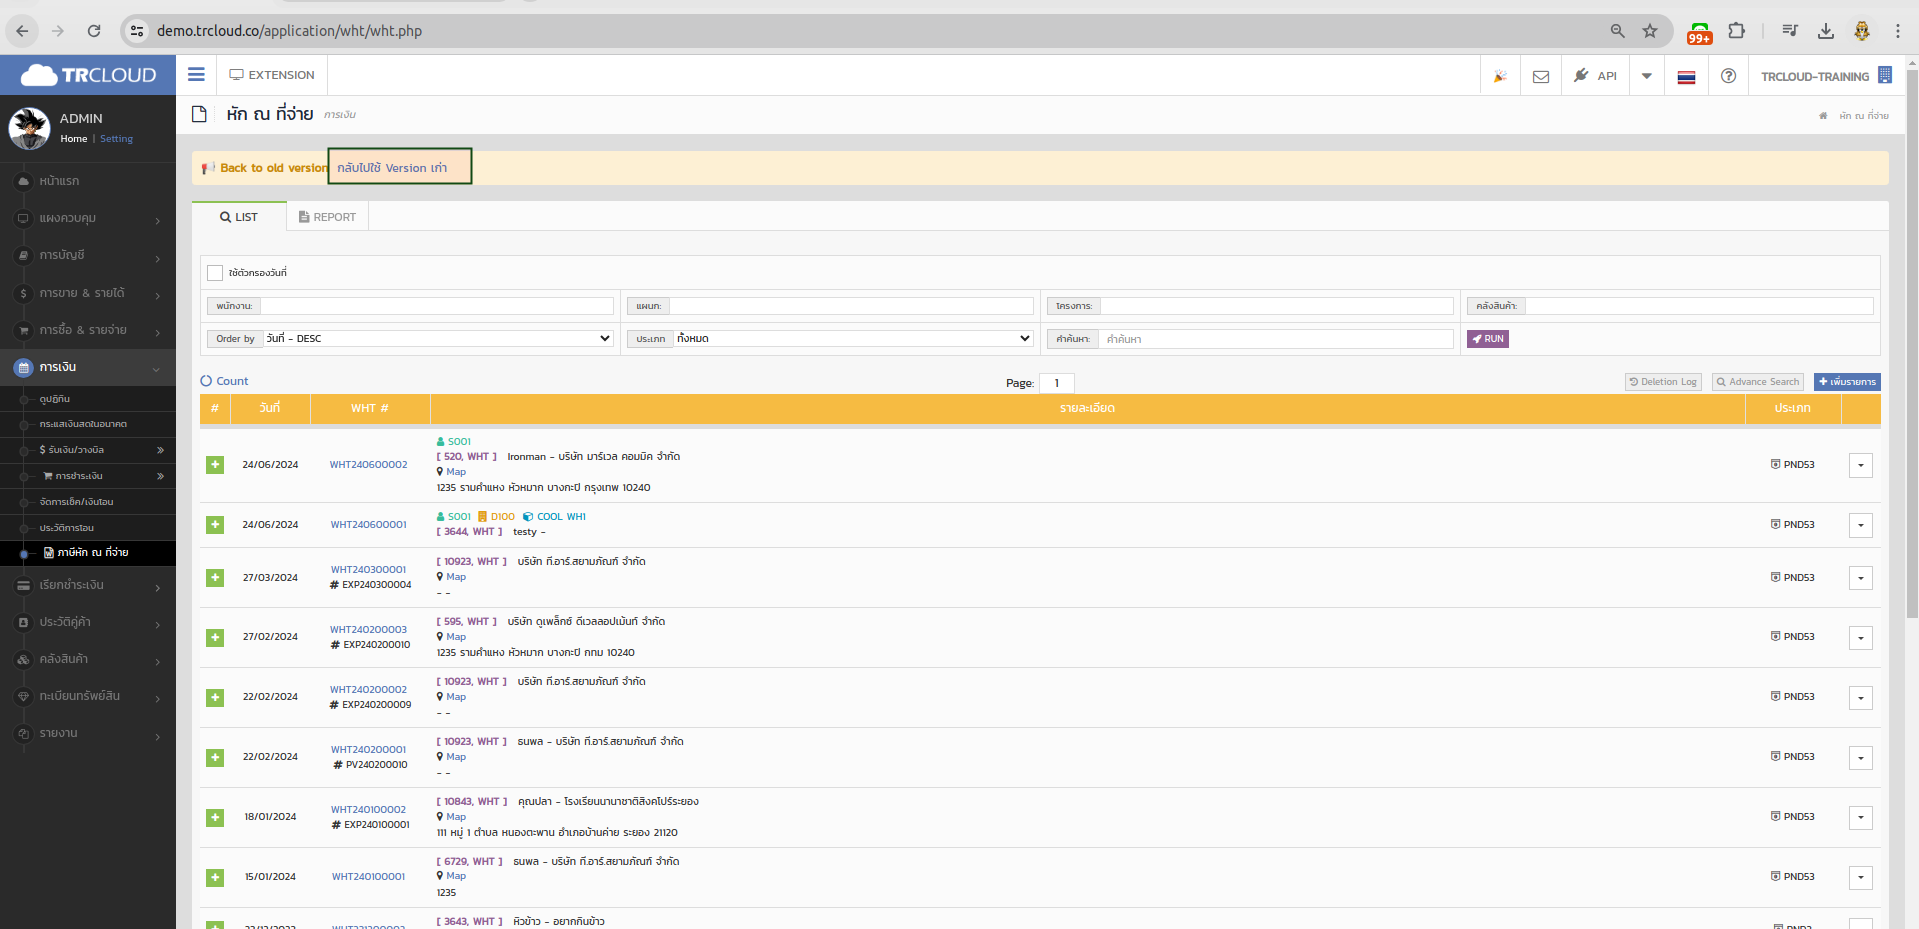Open action dropdown for WHT240600001 row
The height and width of the screenshot is (929, 1919).
[x=1860, y=525]
